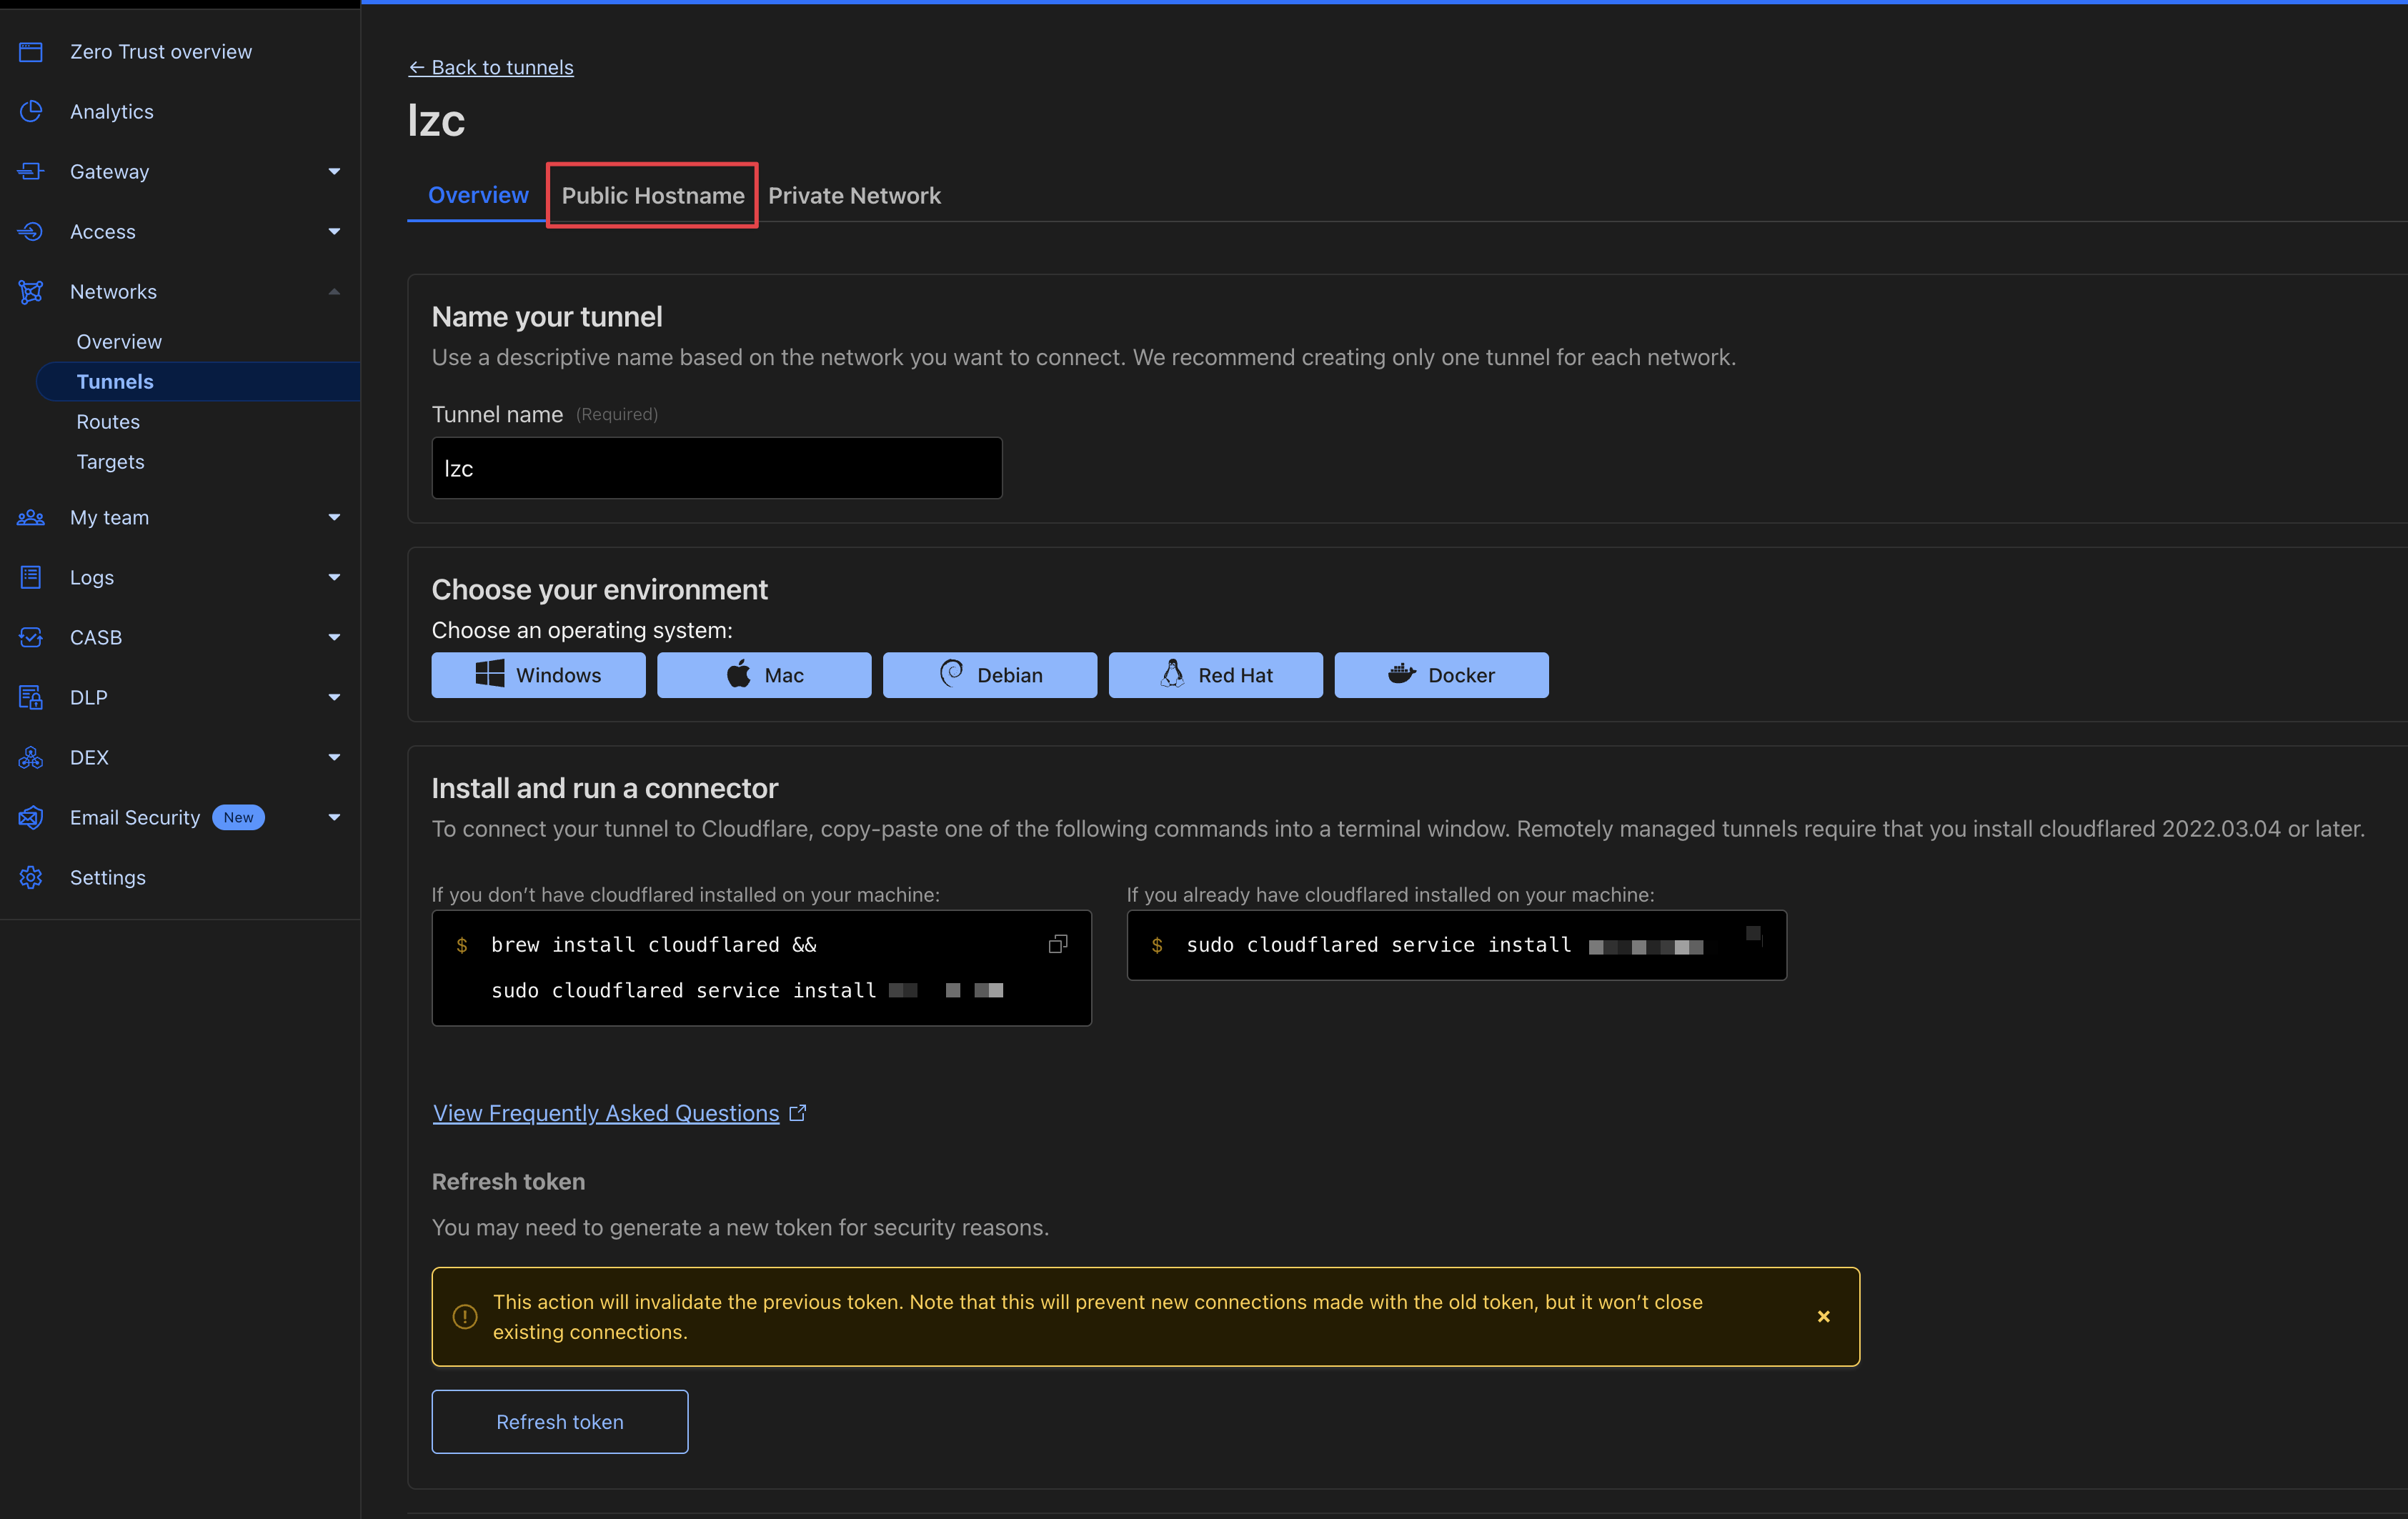Viewport: 2408px width, 1519px height.
Task: Click the Gateway sidebar icon
Action: point(31,172)
